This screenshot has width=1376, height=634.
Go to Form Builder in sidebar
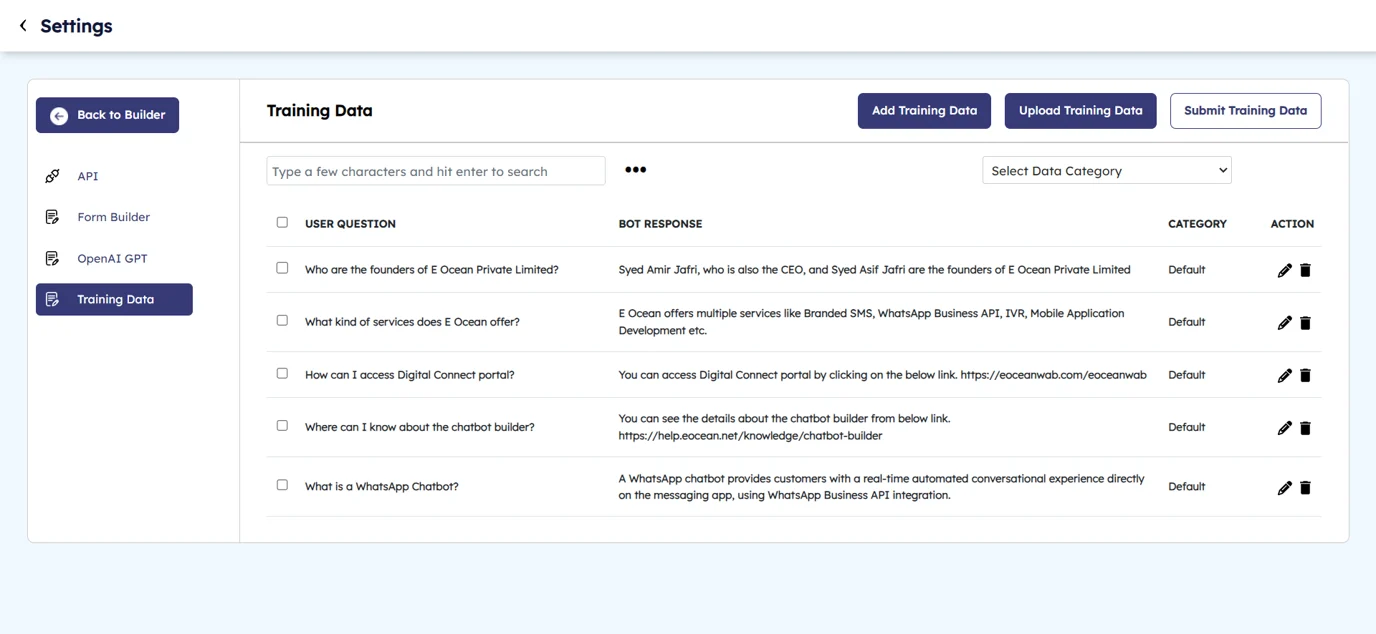(113, 217)
